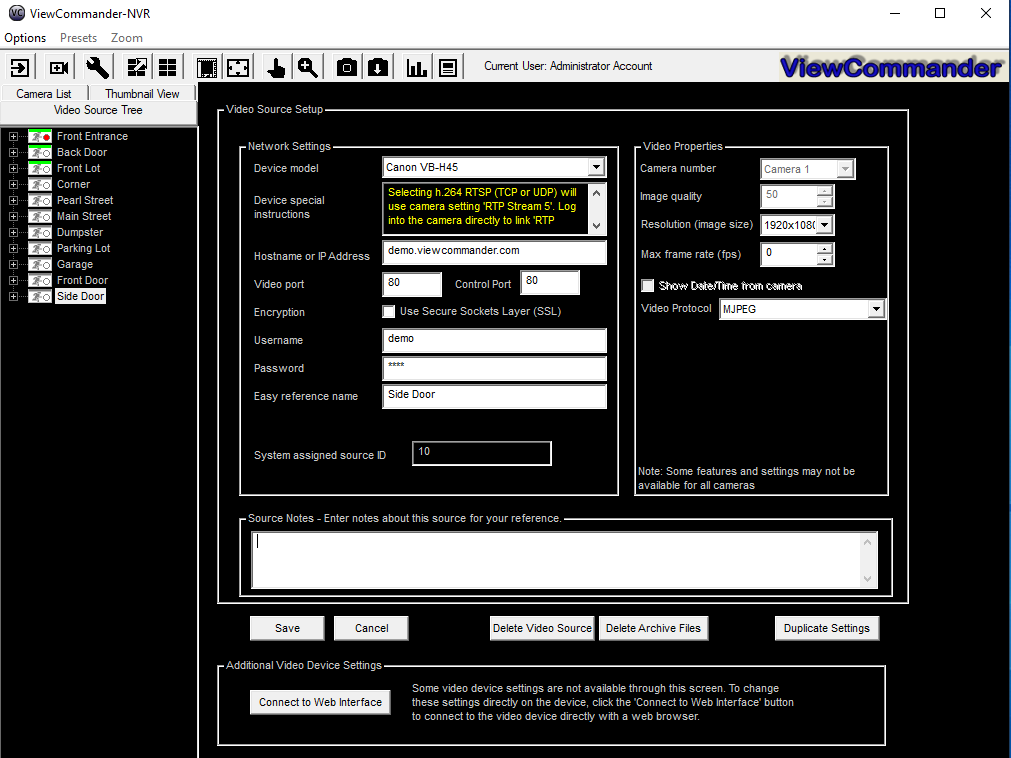The height and width of the screenshot is (758, 1011).
Task: Click the Hostname or IP Address field
Action: (495, 253)
